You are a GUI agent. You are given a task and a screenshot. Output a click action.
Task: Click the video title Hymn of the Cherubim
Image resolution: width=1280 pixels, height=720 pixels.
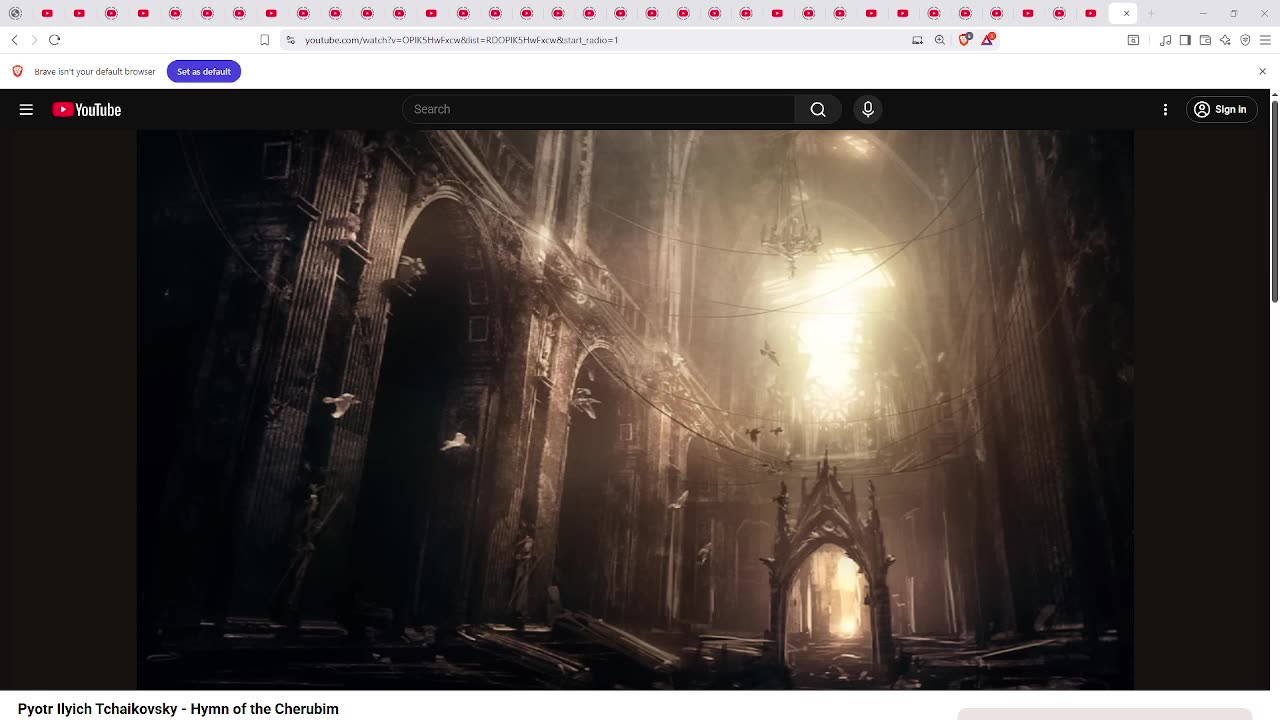click(x=178, y=709)
